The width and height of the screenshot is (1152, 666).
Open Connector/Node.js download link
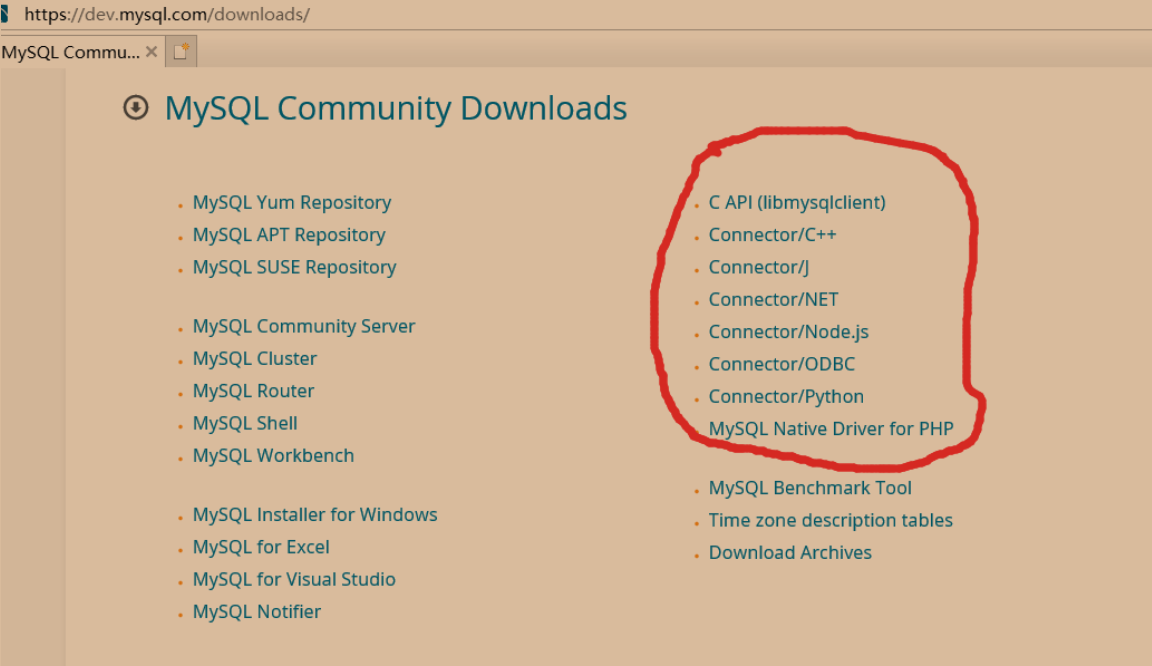pos(788,332)
